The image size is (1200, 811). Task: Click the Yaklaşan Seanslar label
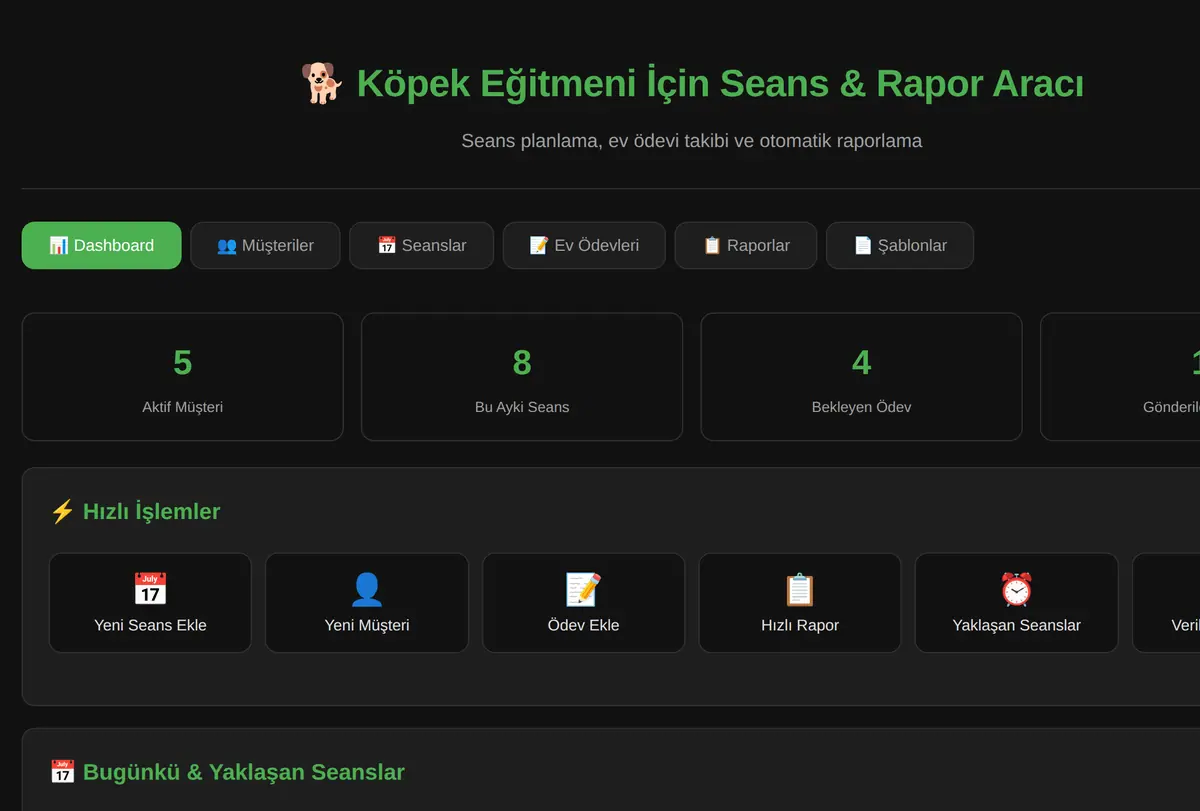[1016, 625]
